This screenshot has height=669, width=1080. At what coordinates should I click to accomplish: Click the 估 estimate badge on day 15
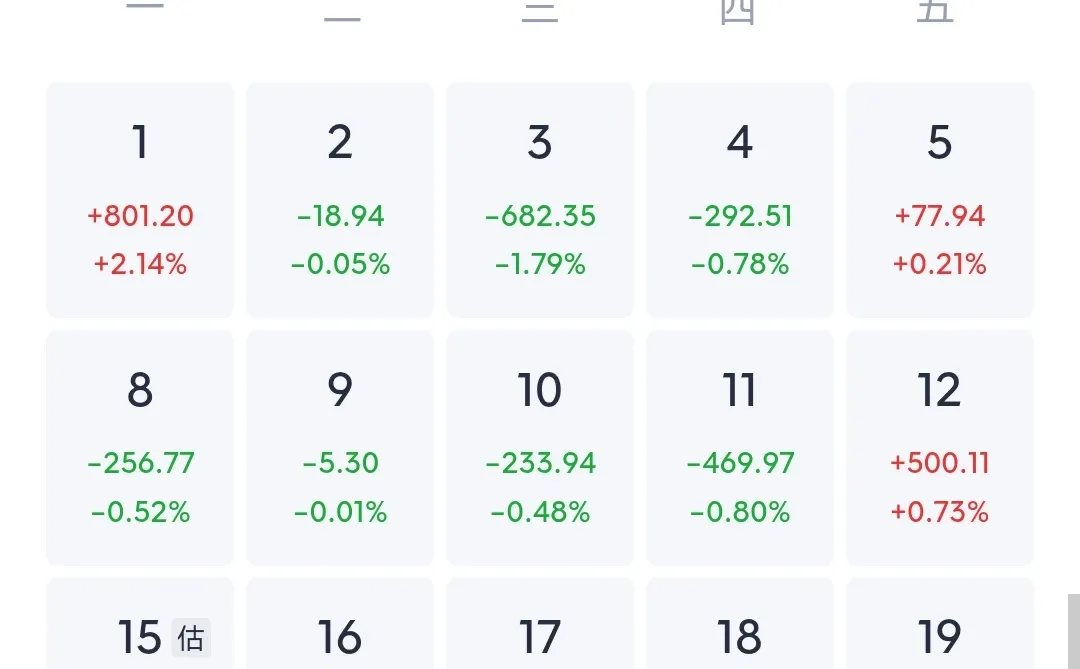[191, 638]
